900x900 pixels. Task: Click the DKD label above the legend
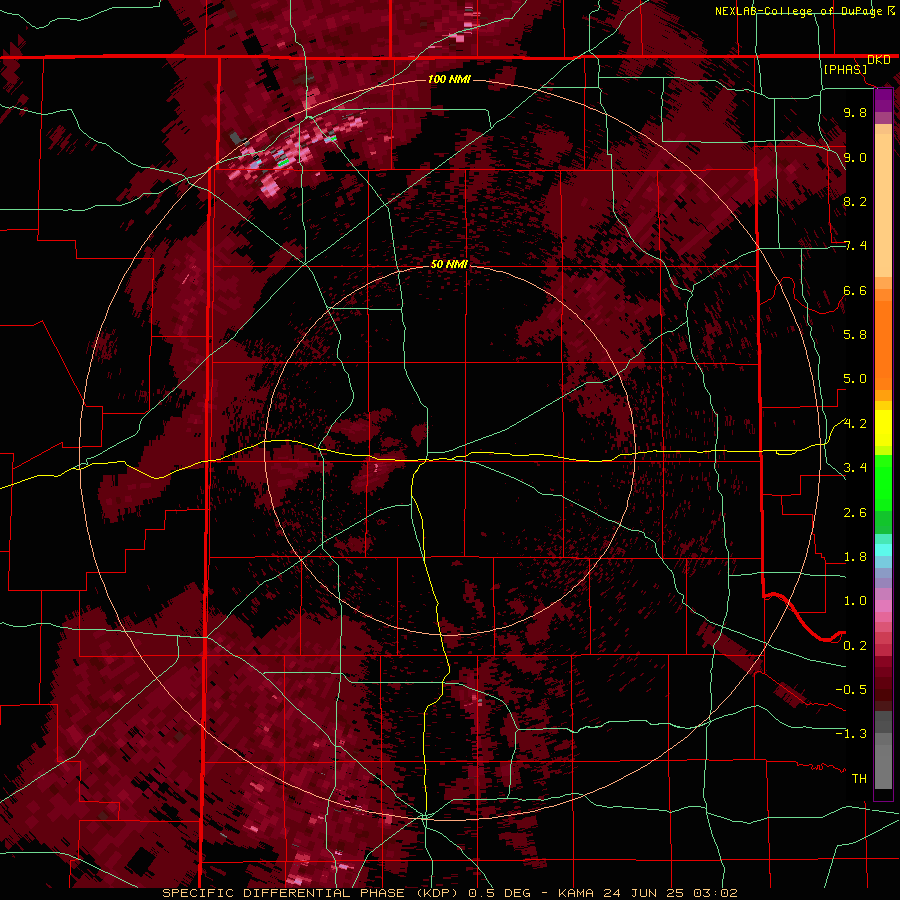[878, 60]
